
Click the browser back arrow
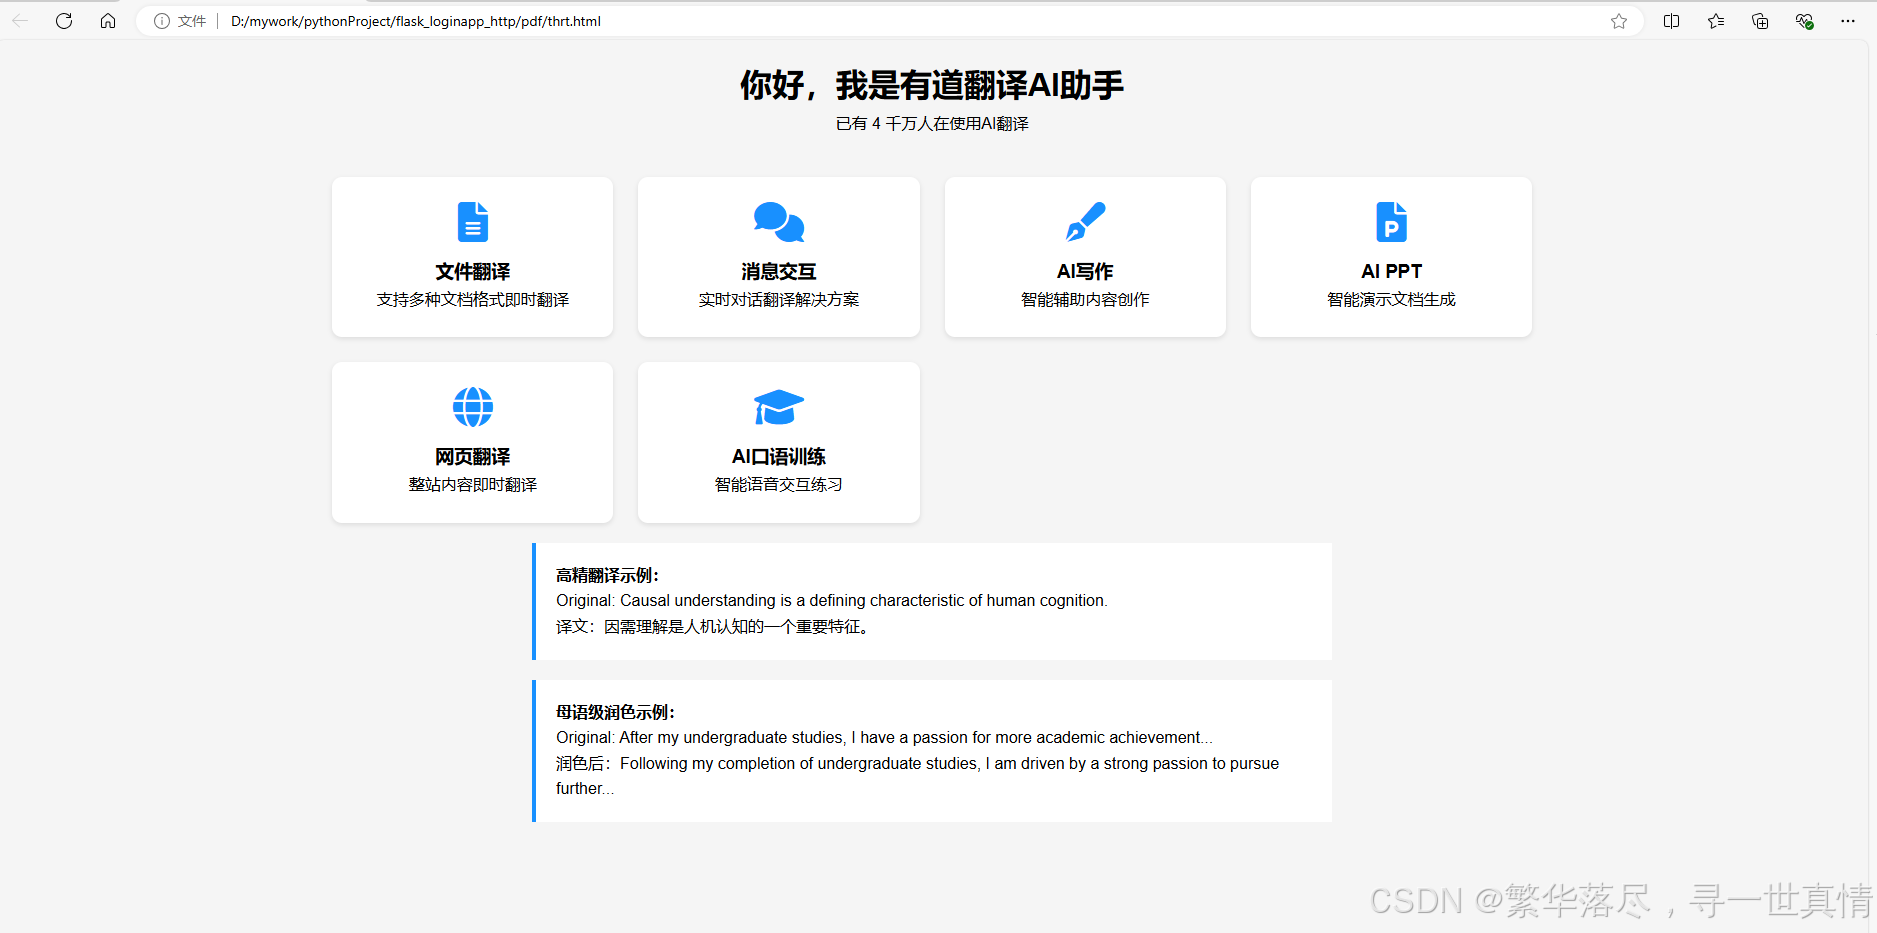coord(20,21)
